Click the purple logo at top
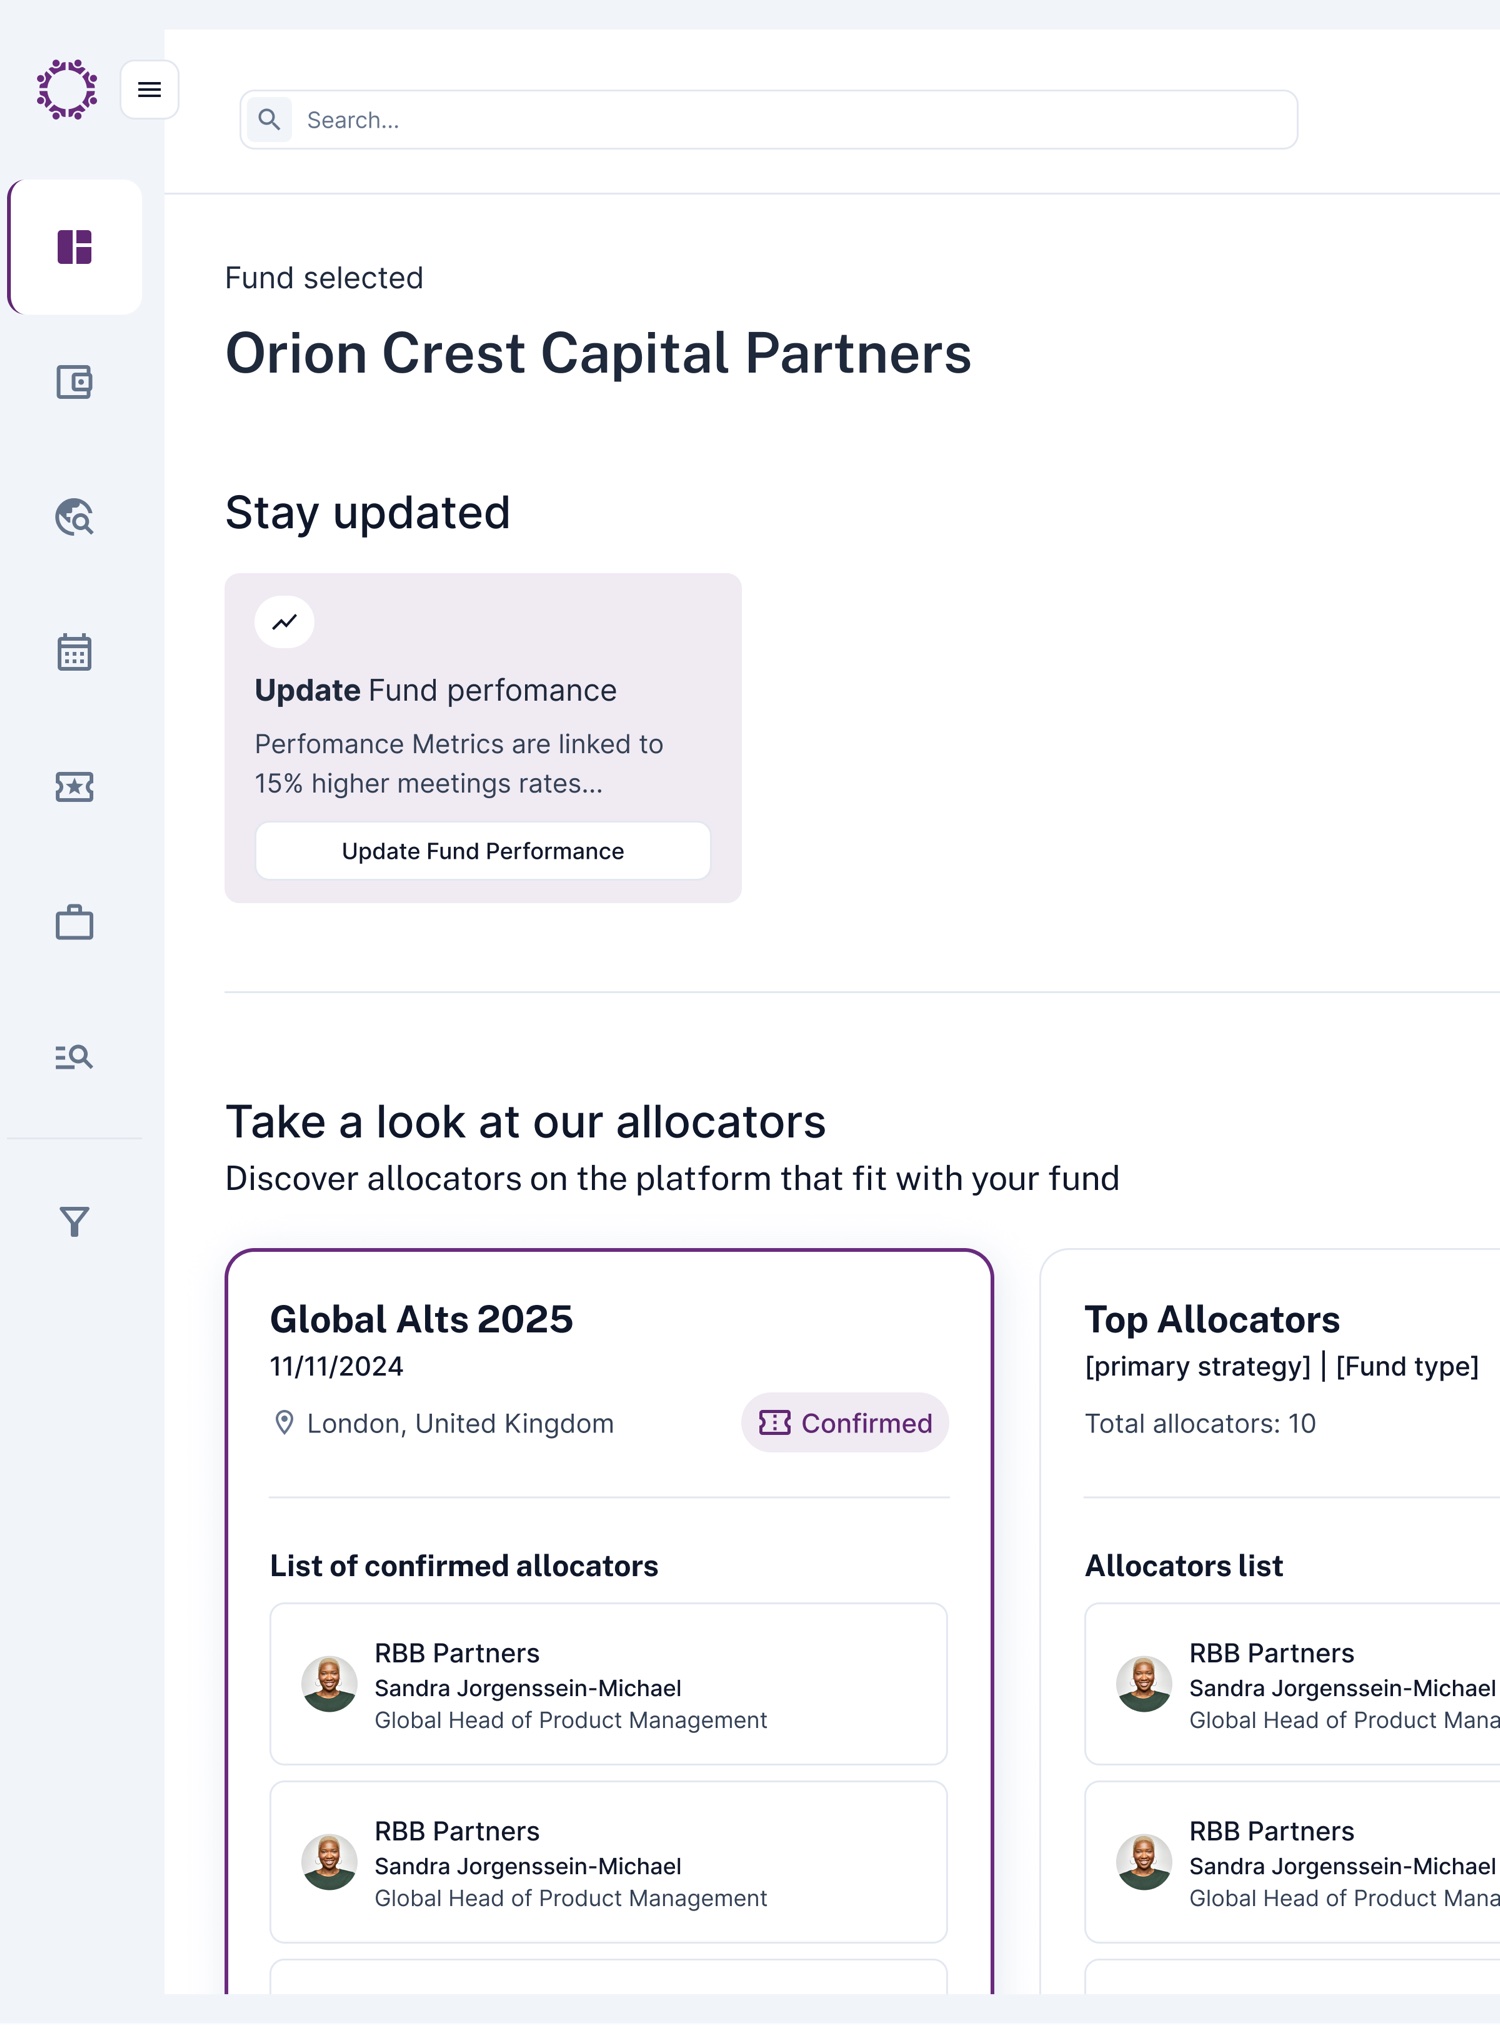Image resolution: width=1500 pixels, height=2025 pixels. (x=67, y=90)
